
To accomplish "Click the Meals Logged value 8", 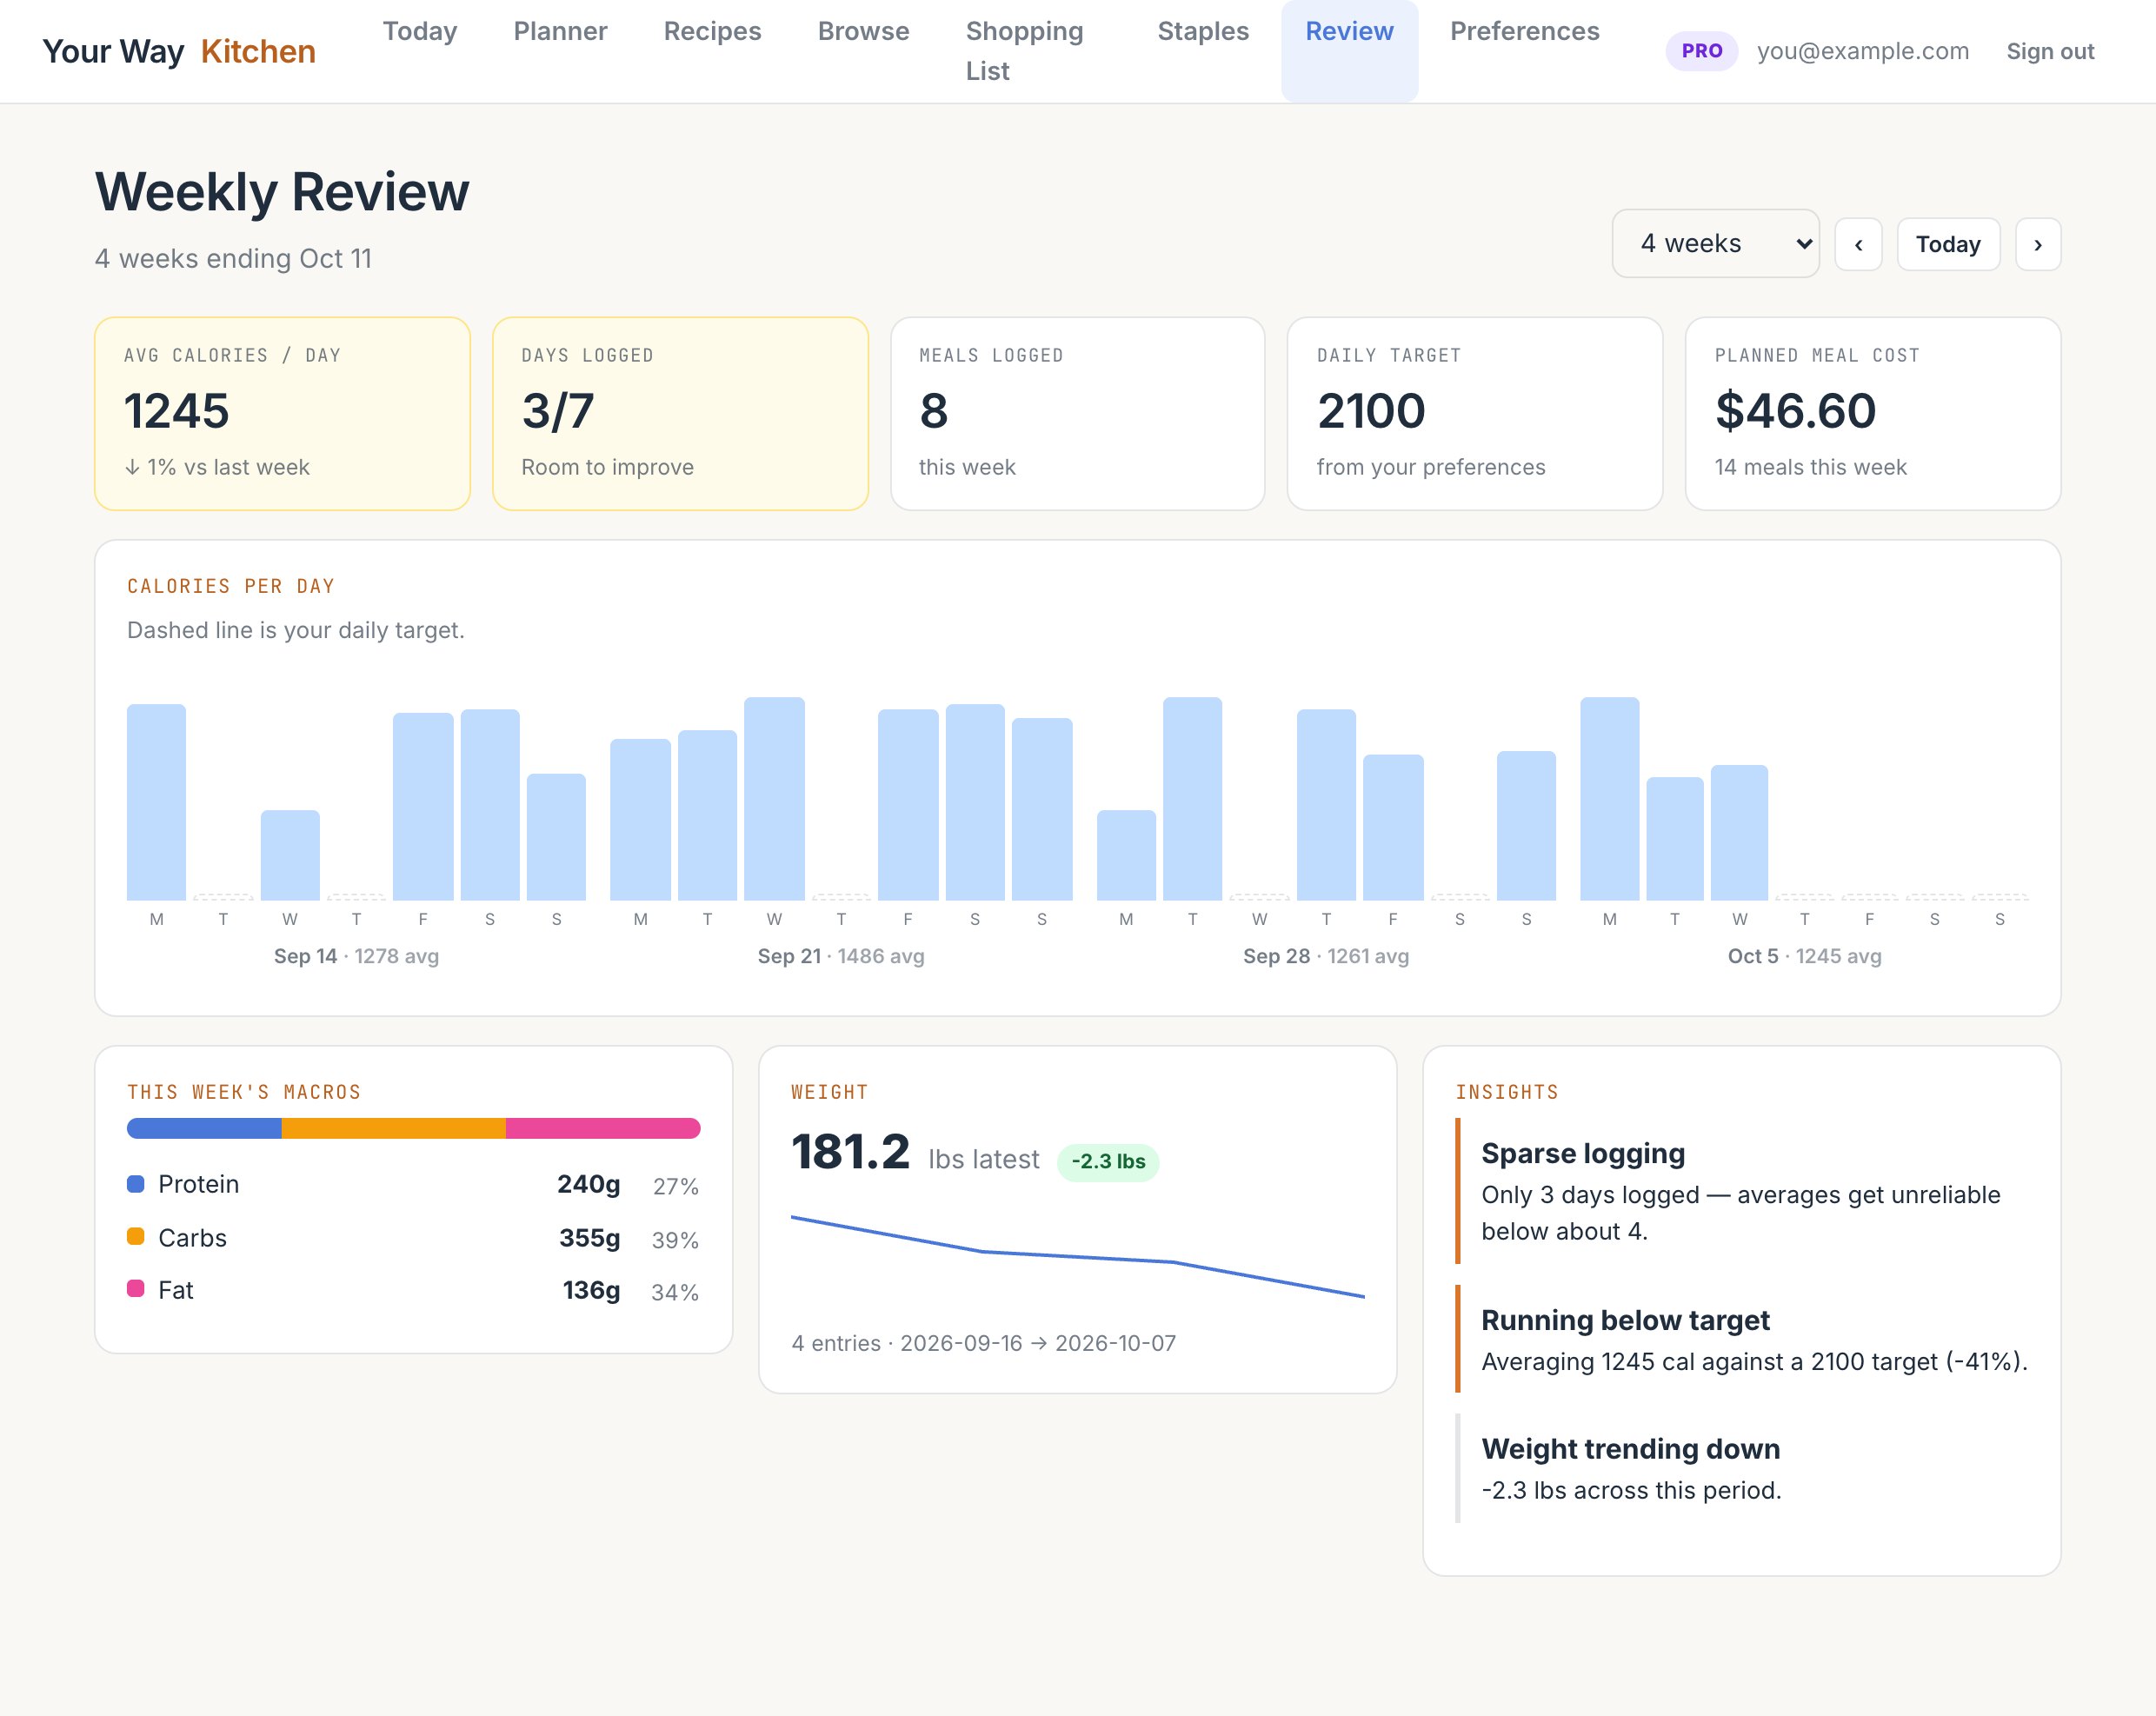I will 933,411.
